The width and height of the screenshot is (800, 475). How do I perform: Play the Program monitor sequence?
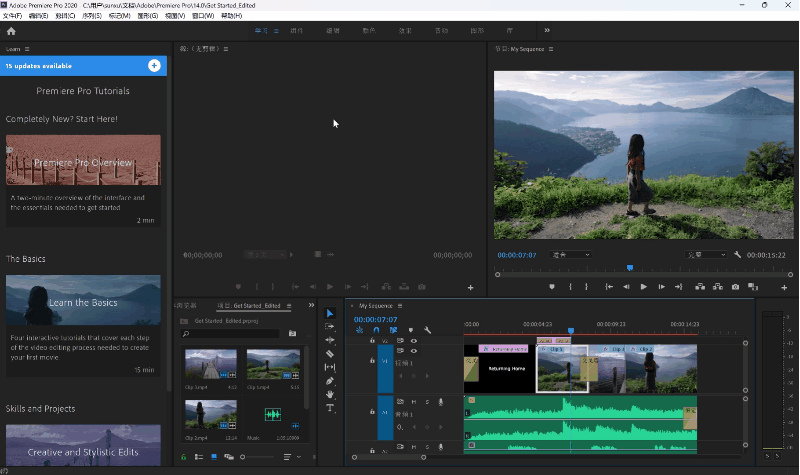(x=643, y=287)
